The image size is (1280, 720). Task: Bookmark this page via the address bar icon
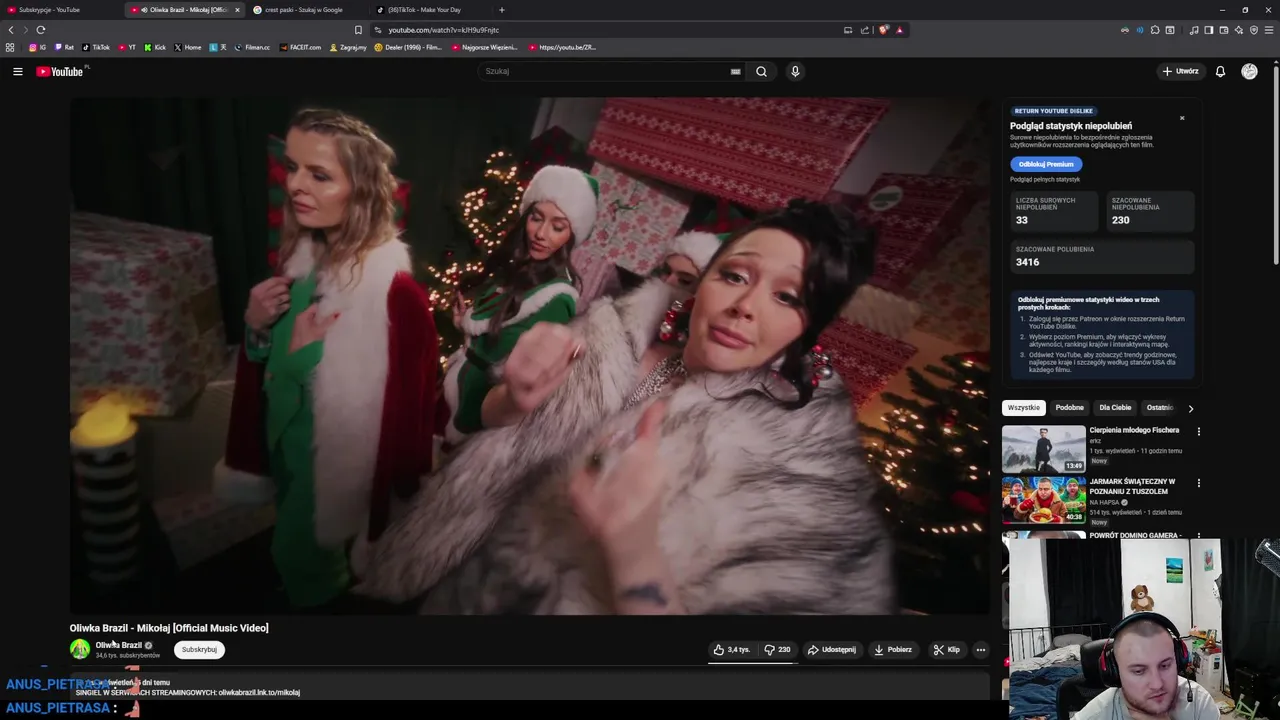[358, 30]
